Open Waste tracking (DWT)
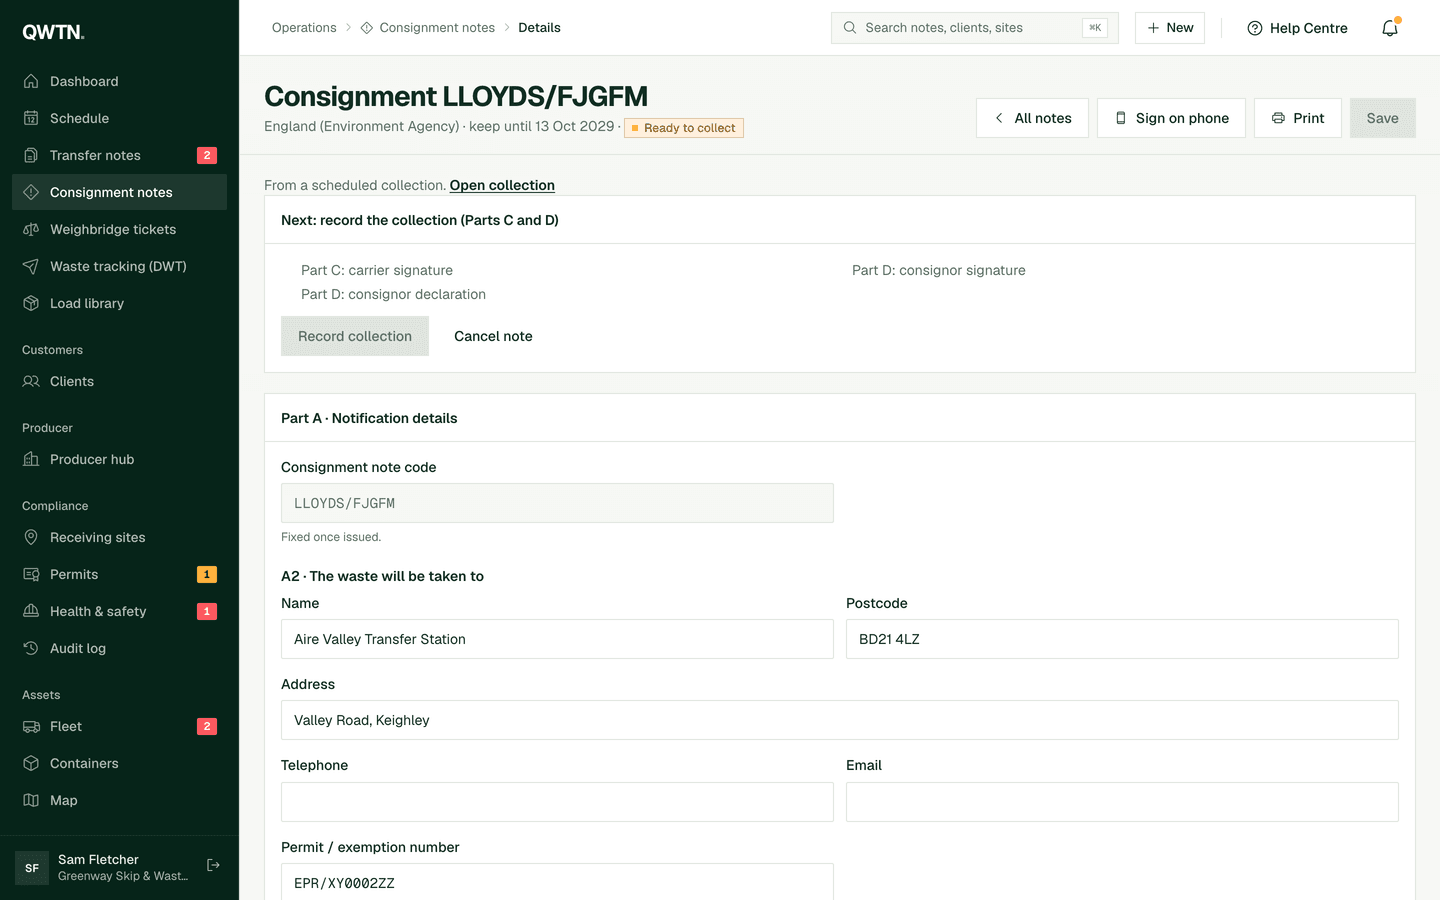Viewport: 1440px width, 900px height. (x=119, y=266)
